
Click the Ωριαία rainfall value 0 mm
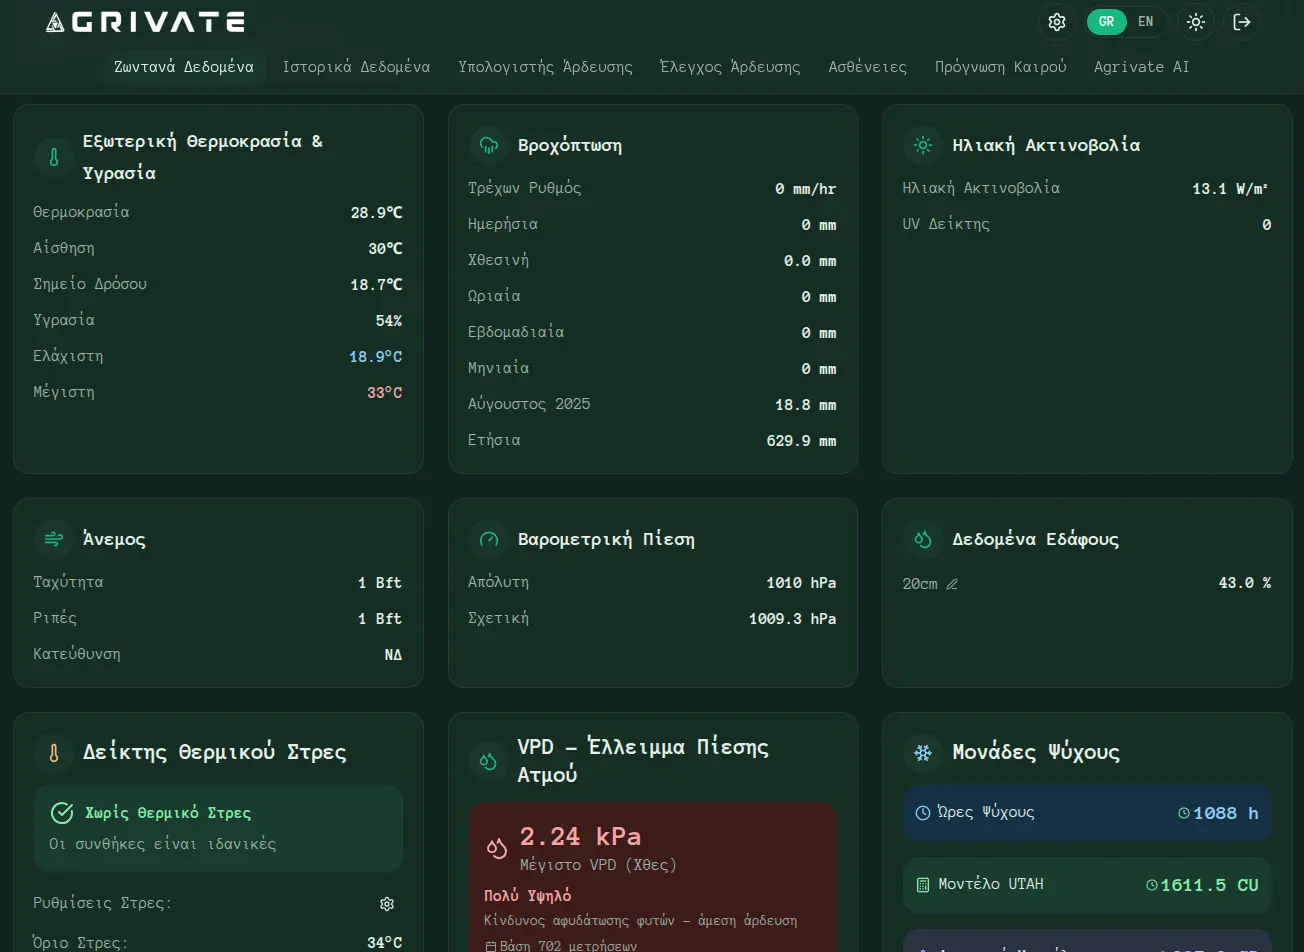coord(819,297)
